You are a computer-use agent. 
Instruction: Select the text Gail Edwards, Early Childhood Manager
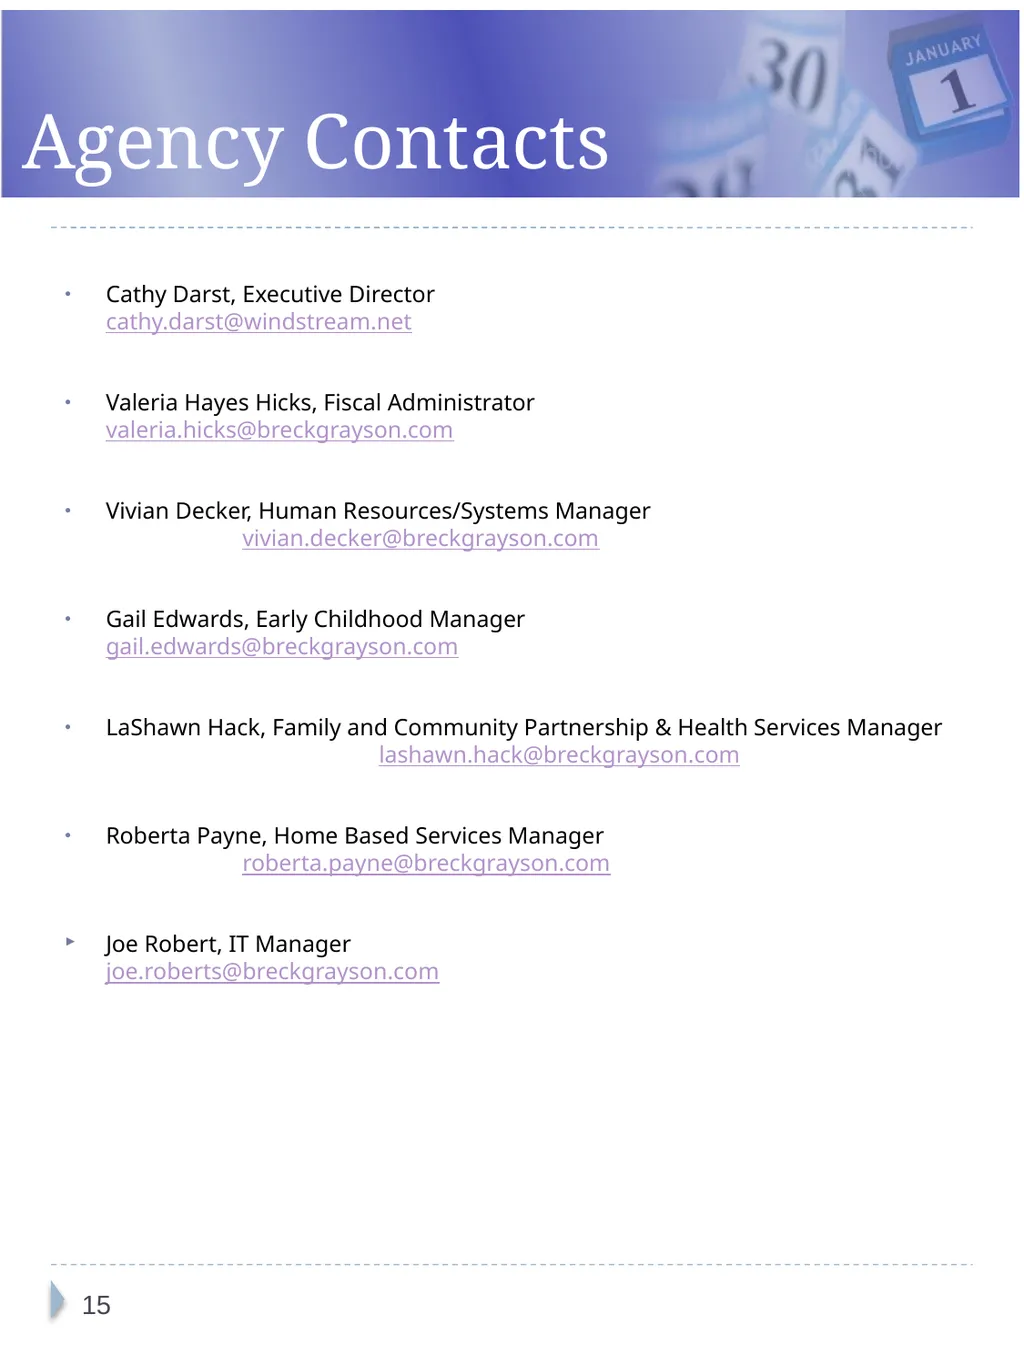tap(315, 619)
